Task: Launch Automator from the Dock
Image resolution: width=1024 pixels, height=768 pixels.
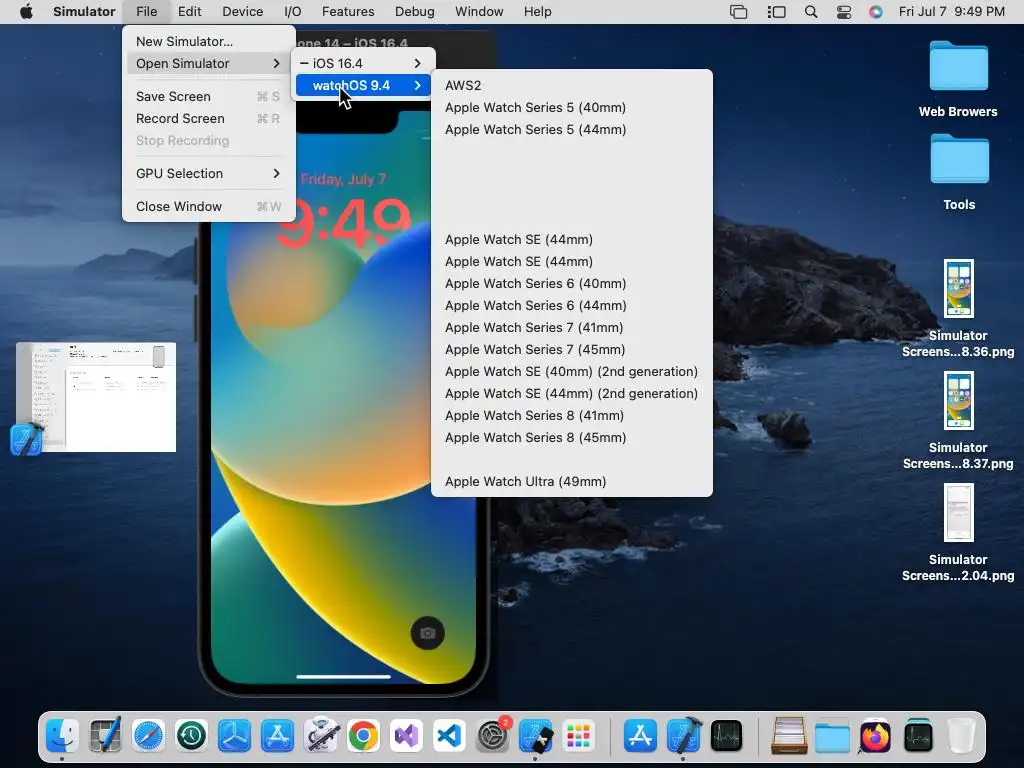Action: pos(321,736)
